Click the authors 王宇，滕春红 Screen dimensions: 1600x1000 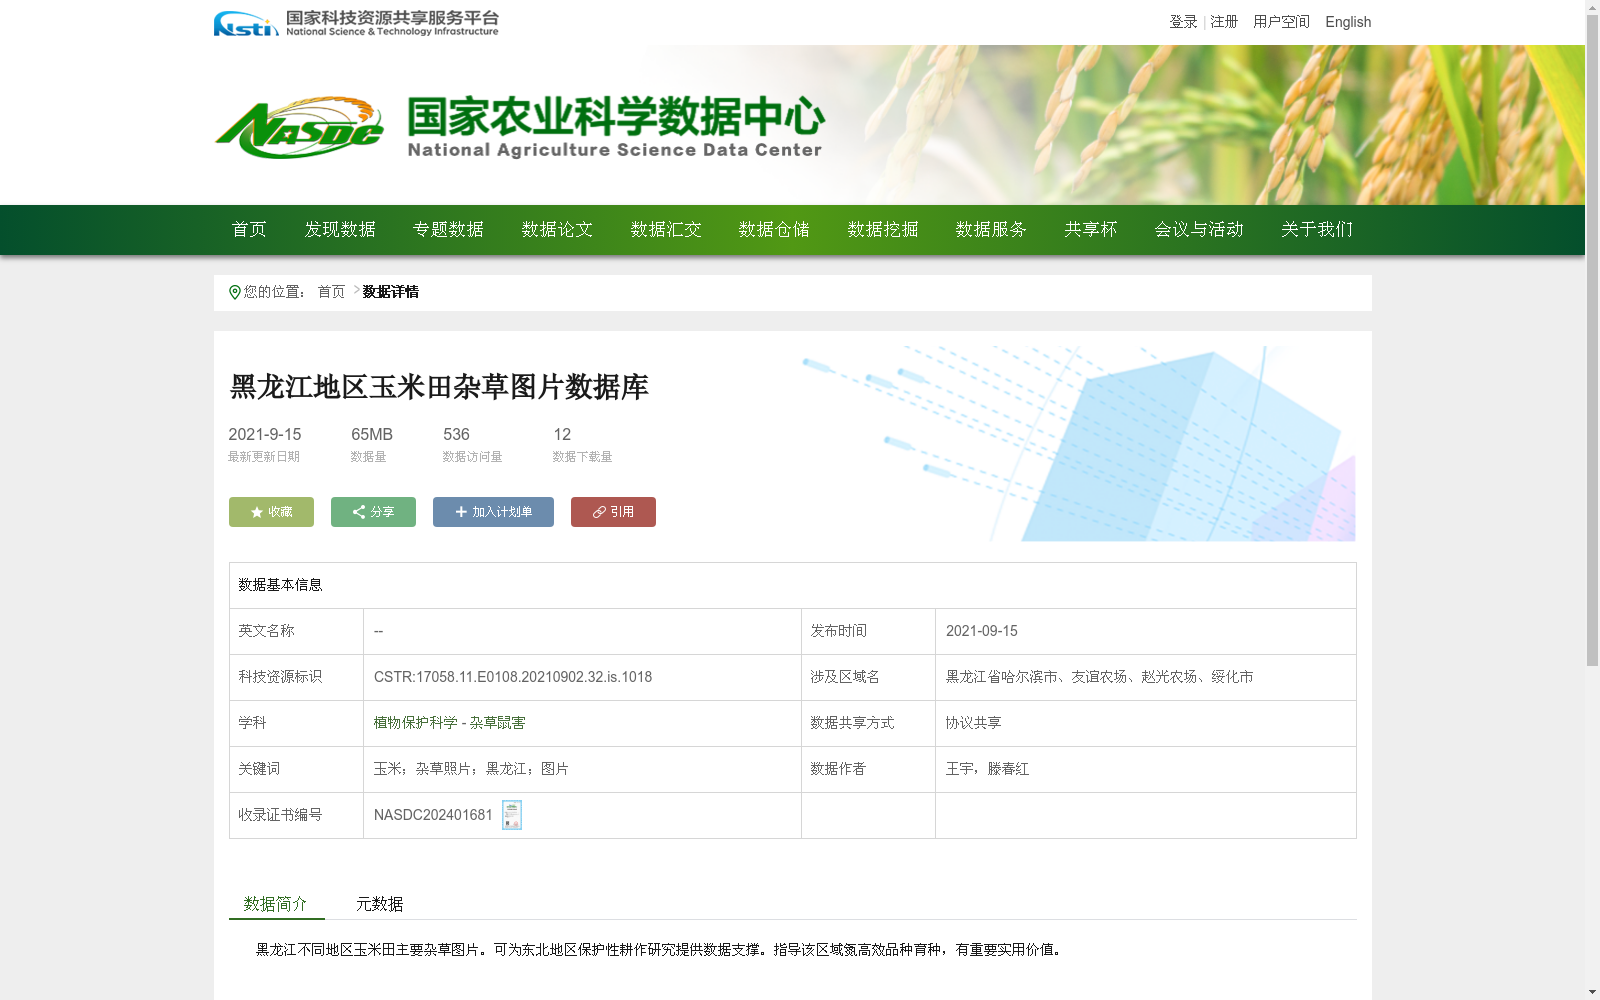(x=987, y=769)
